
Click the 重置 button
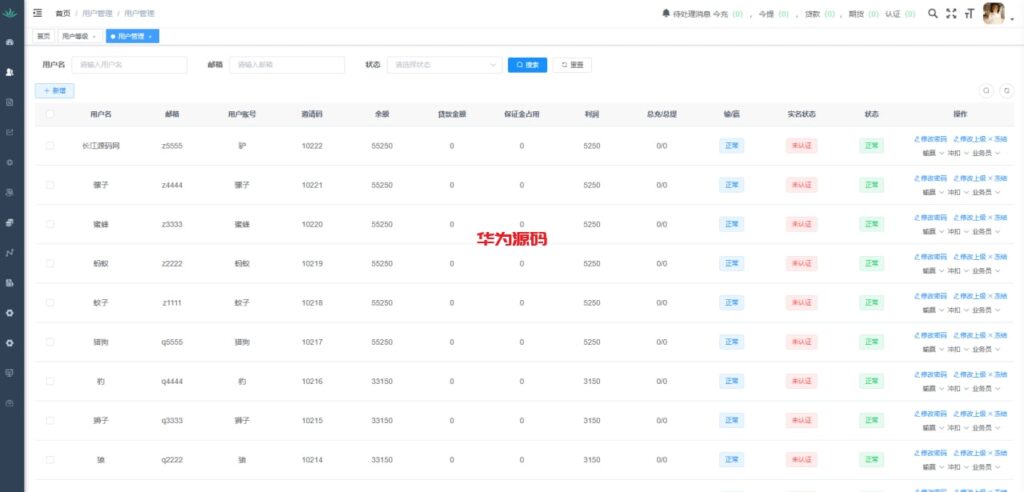point(572,65)
